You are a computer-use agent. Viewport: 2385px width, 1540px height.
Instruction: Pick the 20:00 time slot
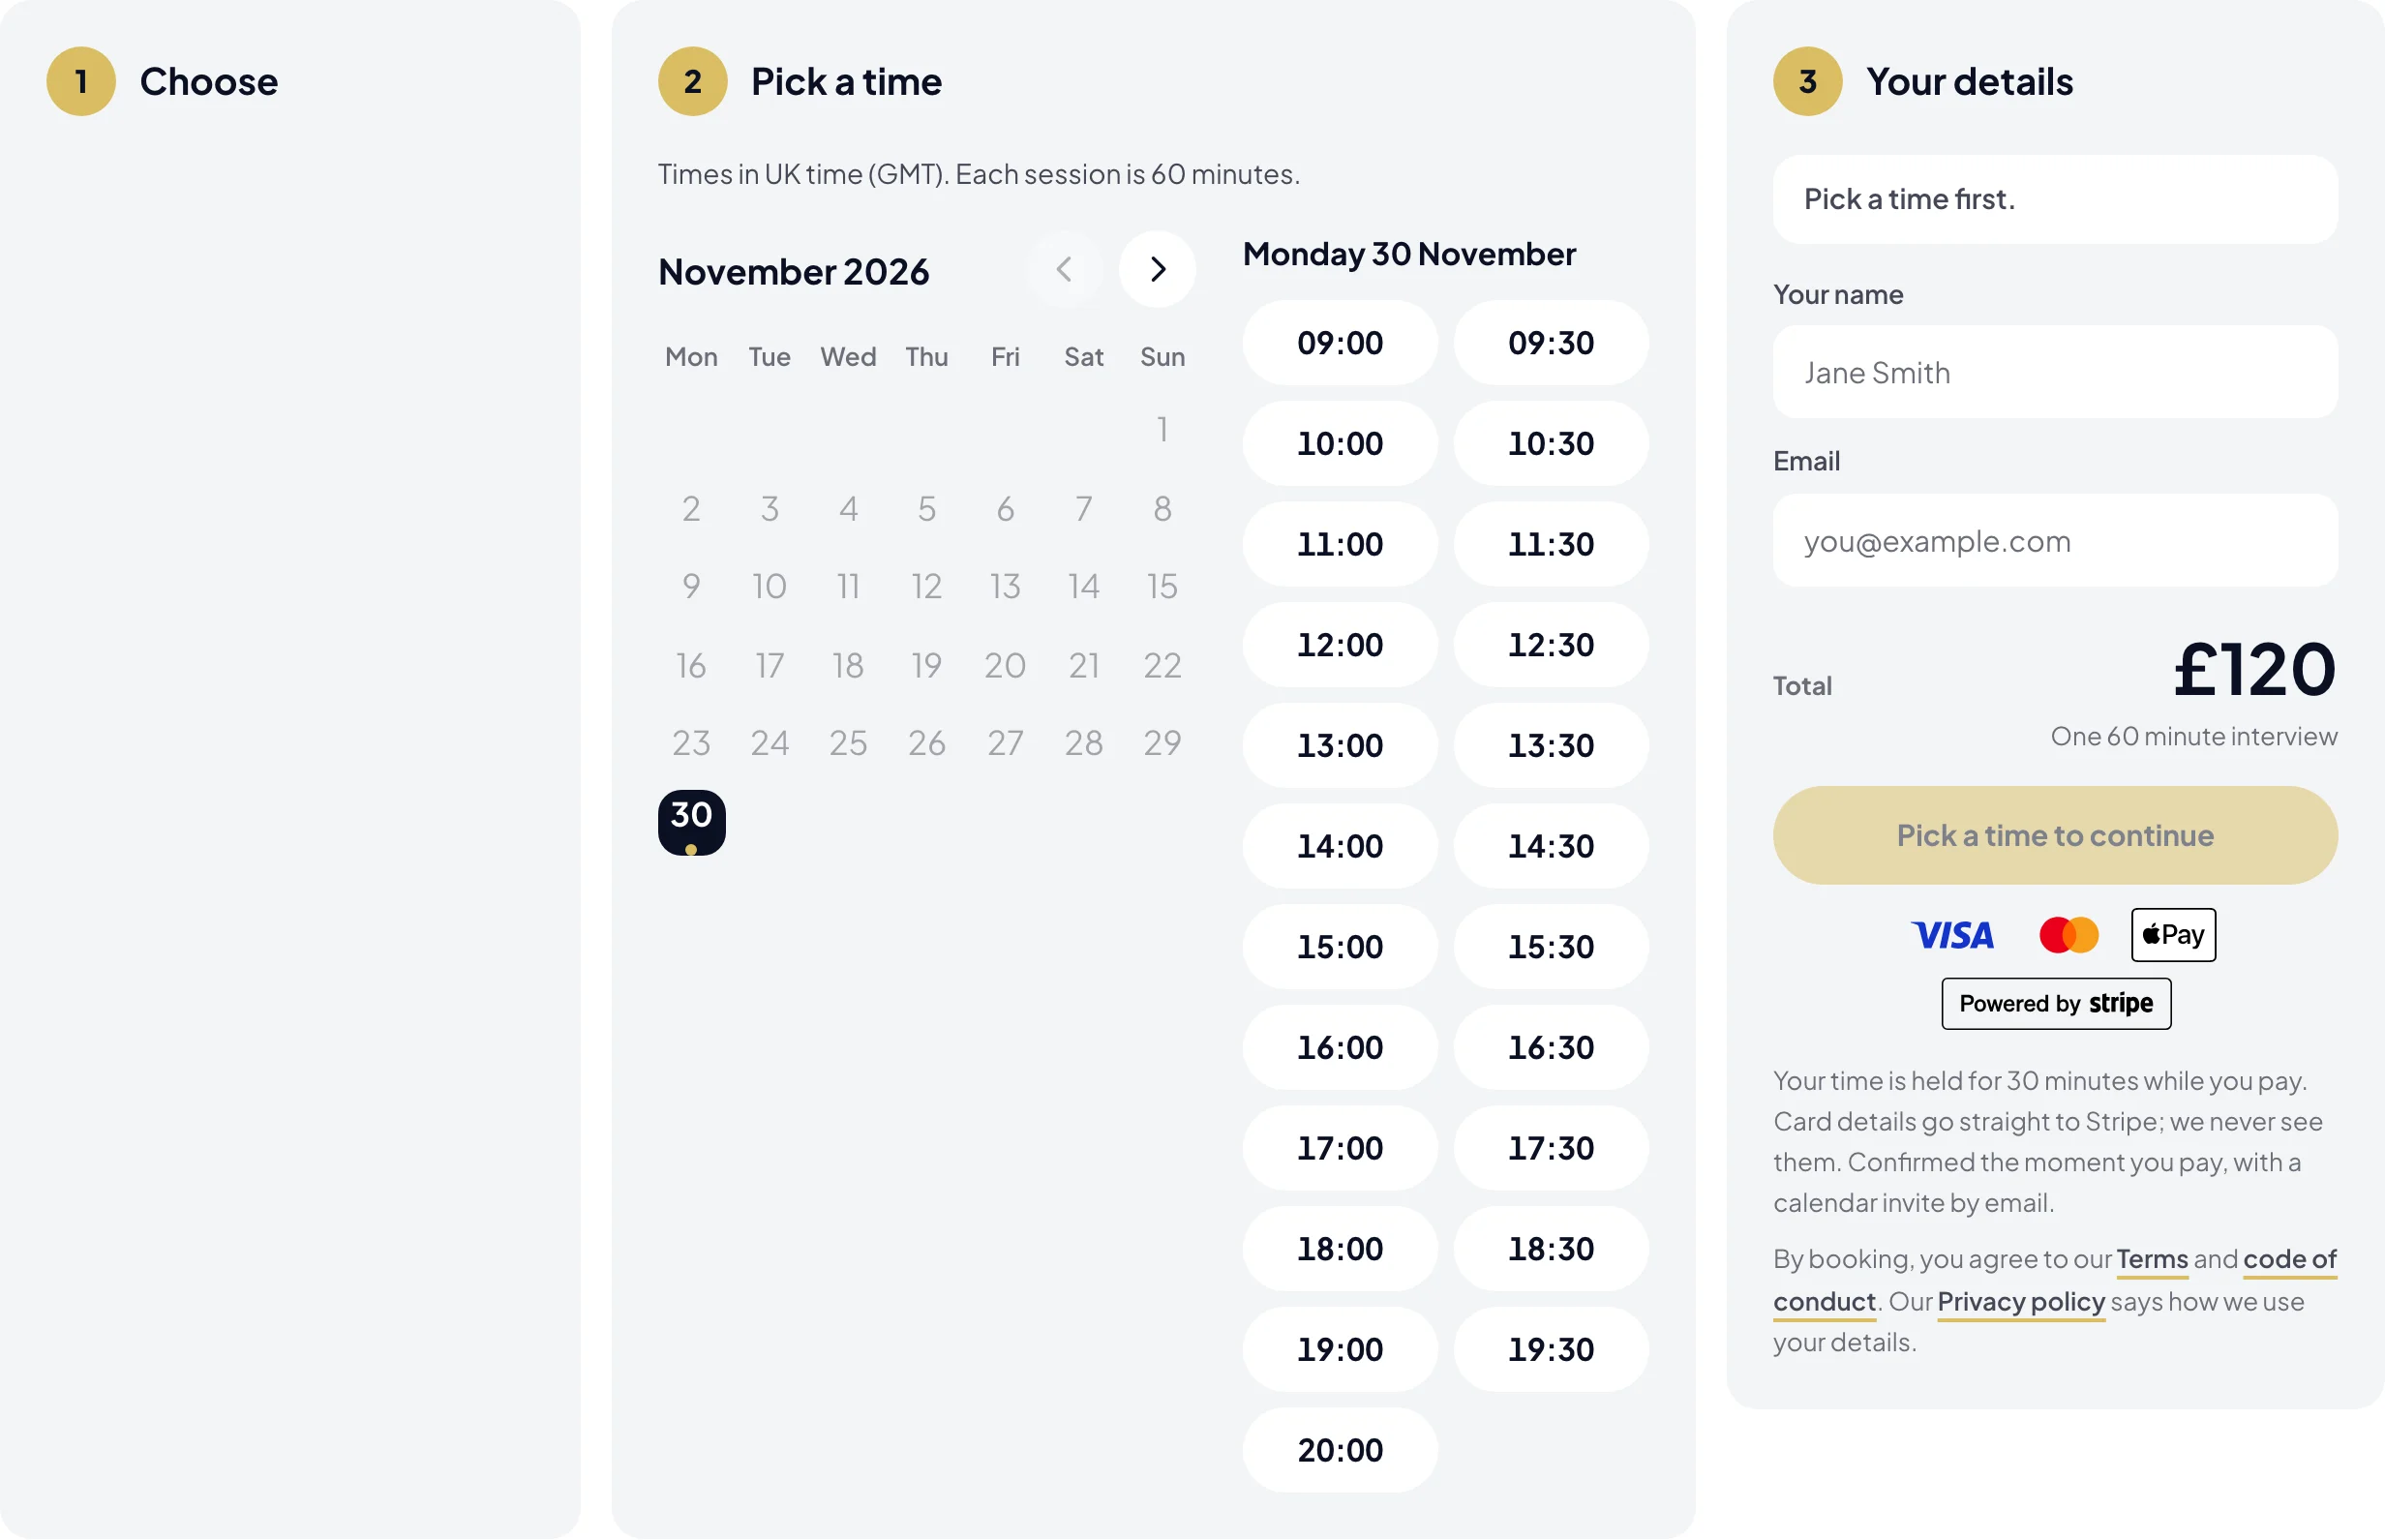[1340, 1450]
